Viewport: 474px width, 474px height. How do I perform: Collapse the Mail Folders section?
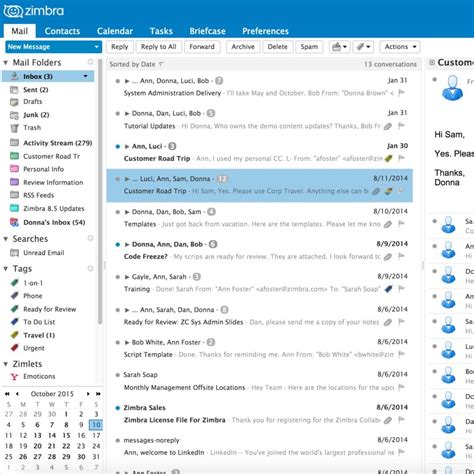tap(6, 62)
